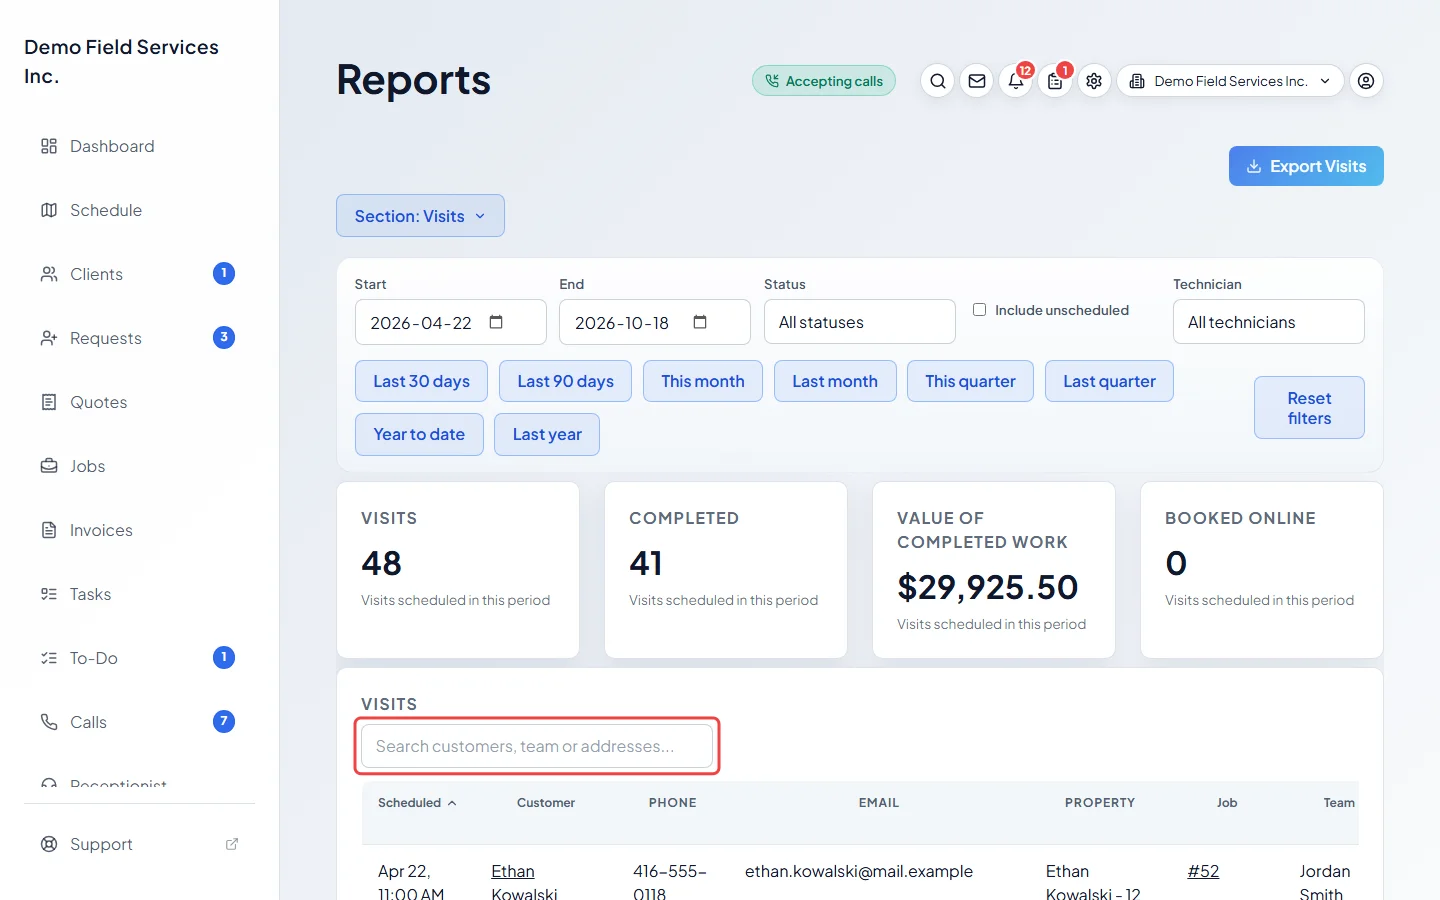
Task: Go to Dashboard in the sidebar
Action: tap(112, 146)
